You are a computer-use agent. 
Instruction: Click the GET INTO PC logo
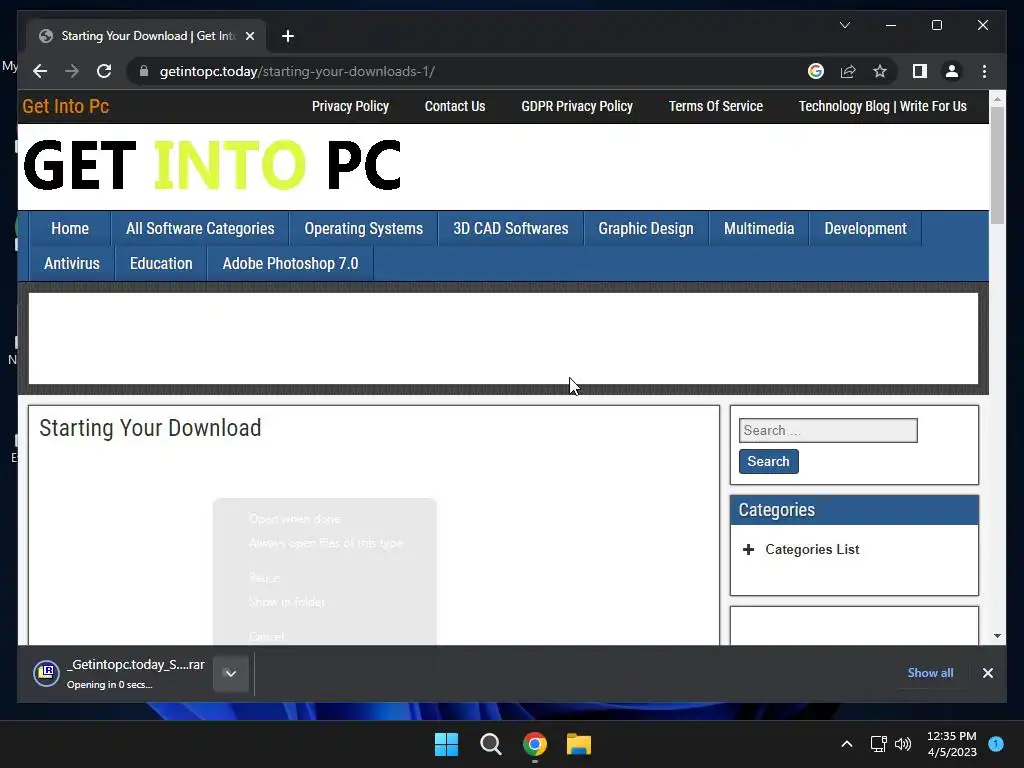(x=212, y=165)
